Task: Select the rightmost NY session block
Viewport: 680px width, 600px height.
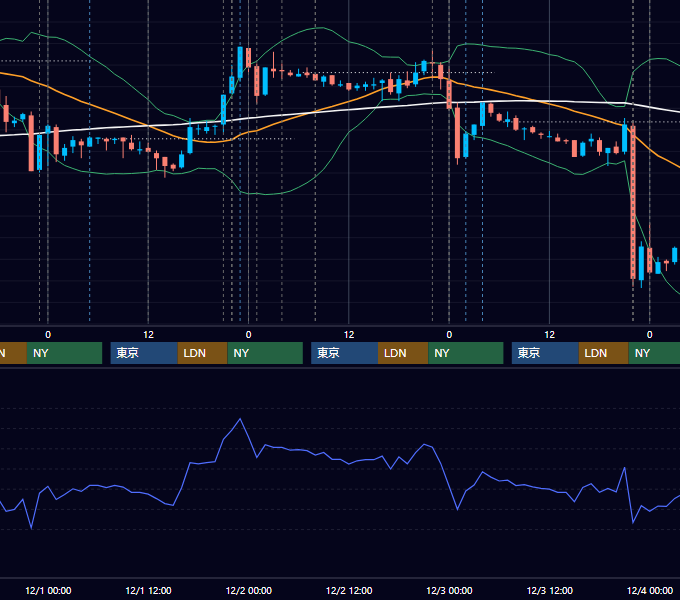Action: coord(654,353)
